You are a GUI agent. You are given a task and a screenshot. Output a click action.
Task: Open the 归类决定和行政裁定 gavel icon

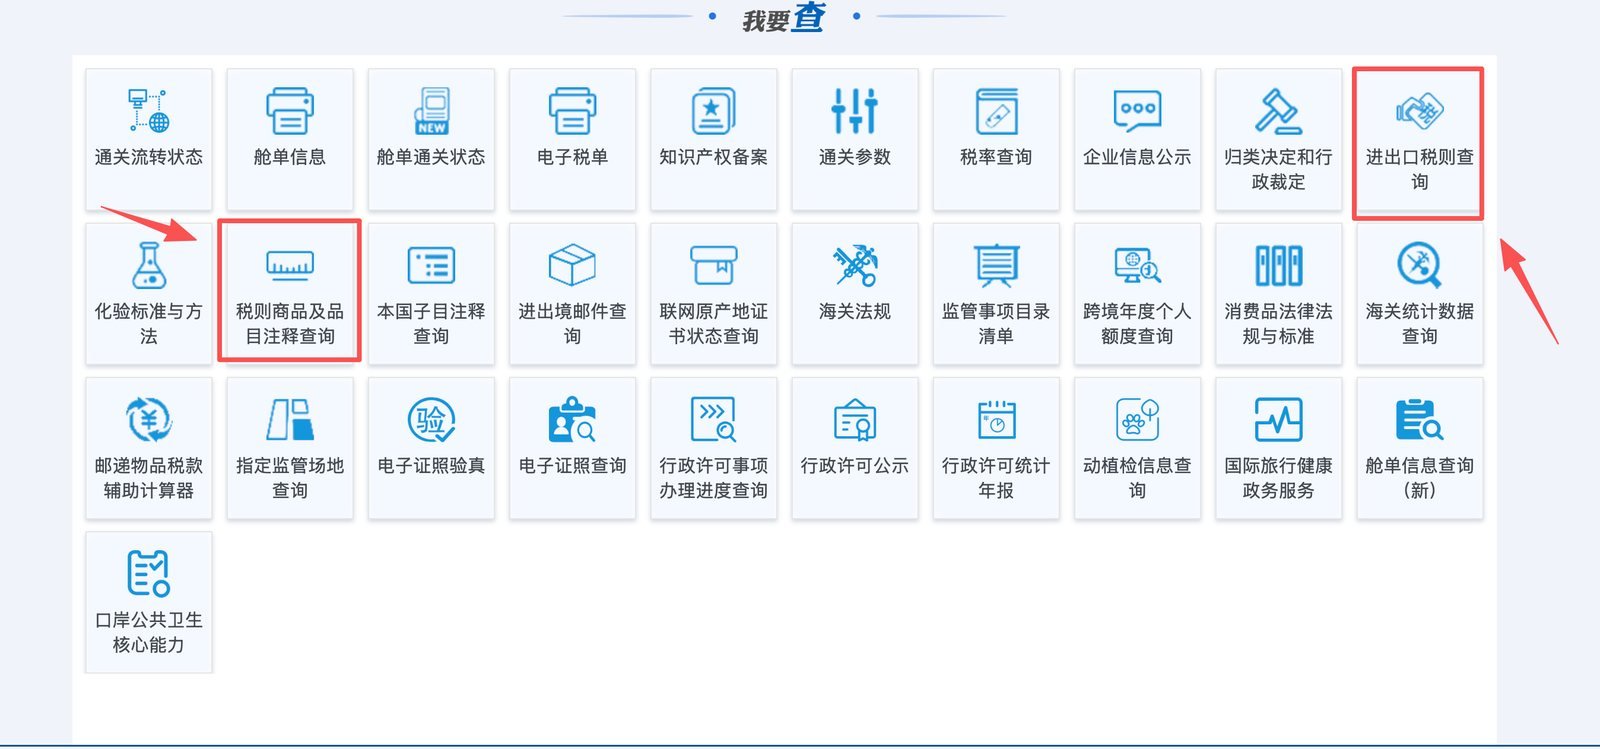tap(1278, 111)
